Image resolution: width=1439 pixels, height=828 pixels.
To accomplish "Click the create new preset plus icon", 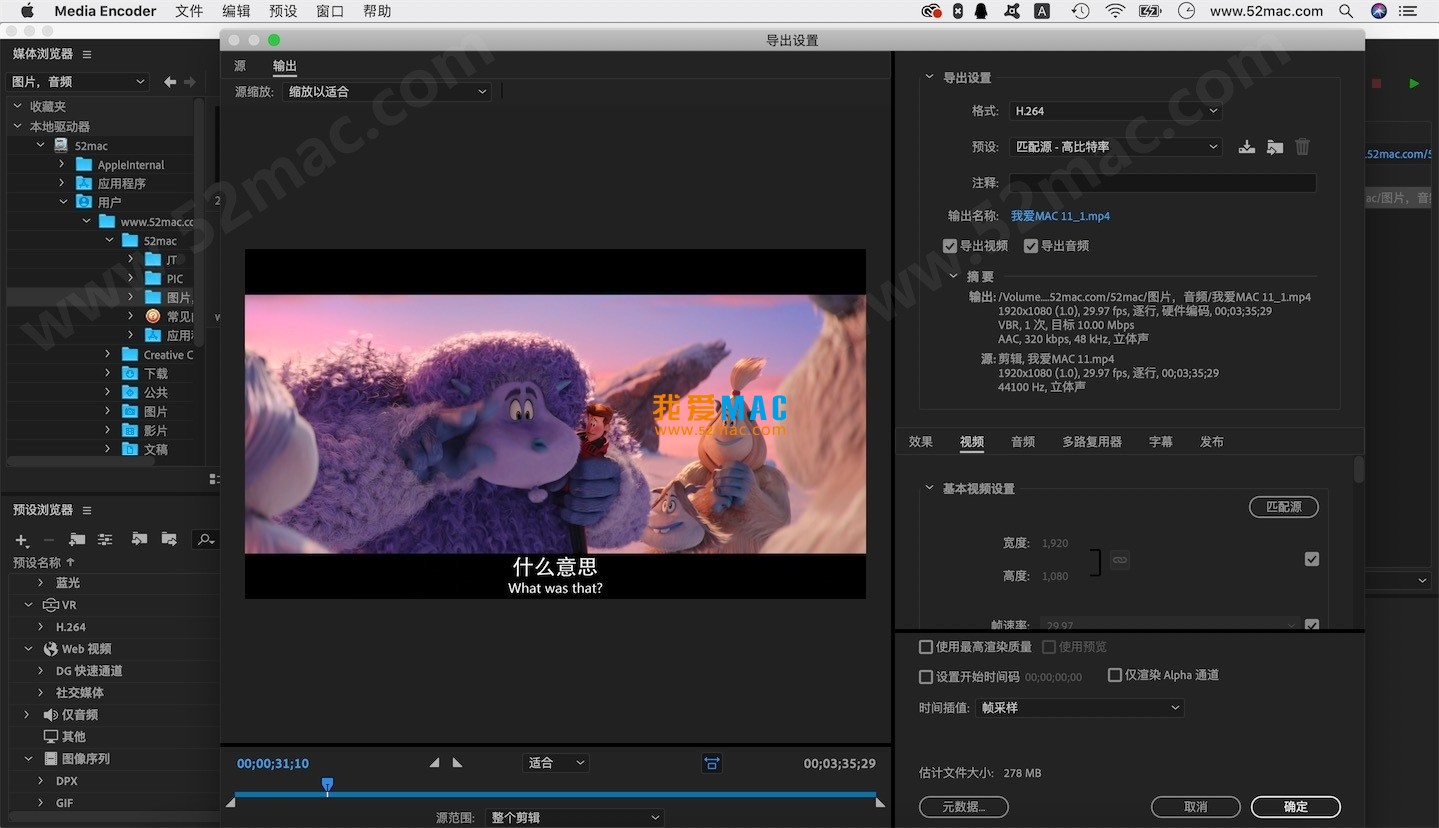I will pyautogui.click(x=22, y=540).
